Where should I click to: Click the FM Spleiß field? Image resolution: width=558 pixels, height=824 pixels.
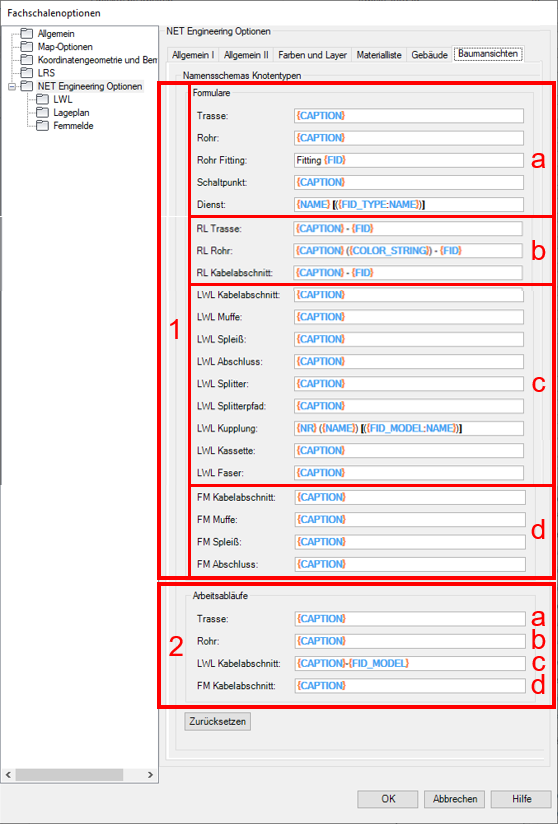[410, 542]
